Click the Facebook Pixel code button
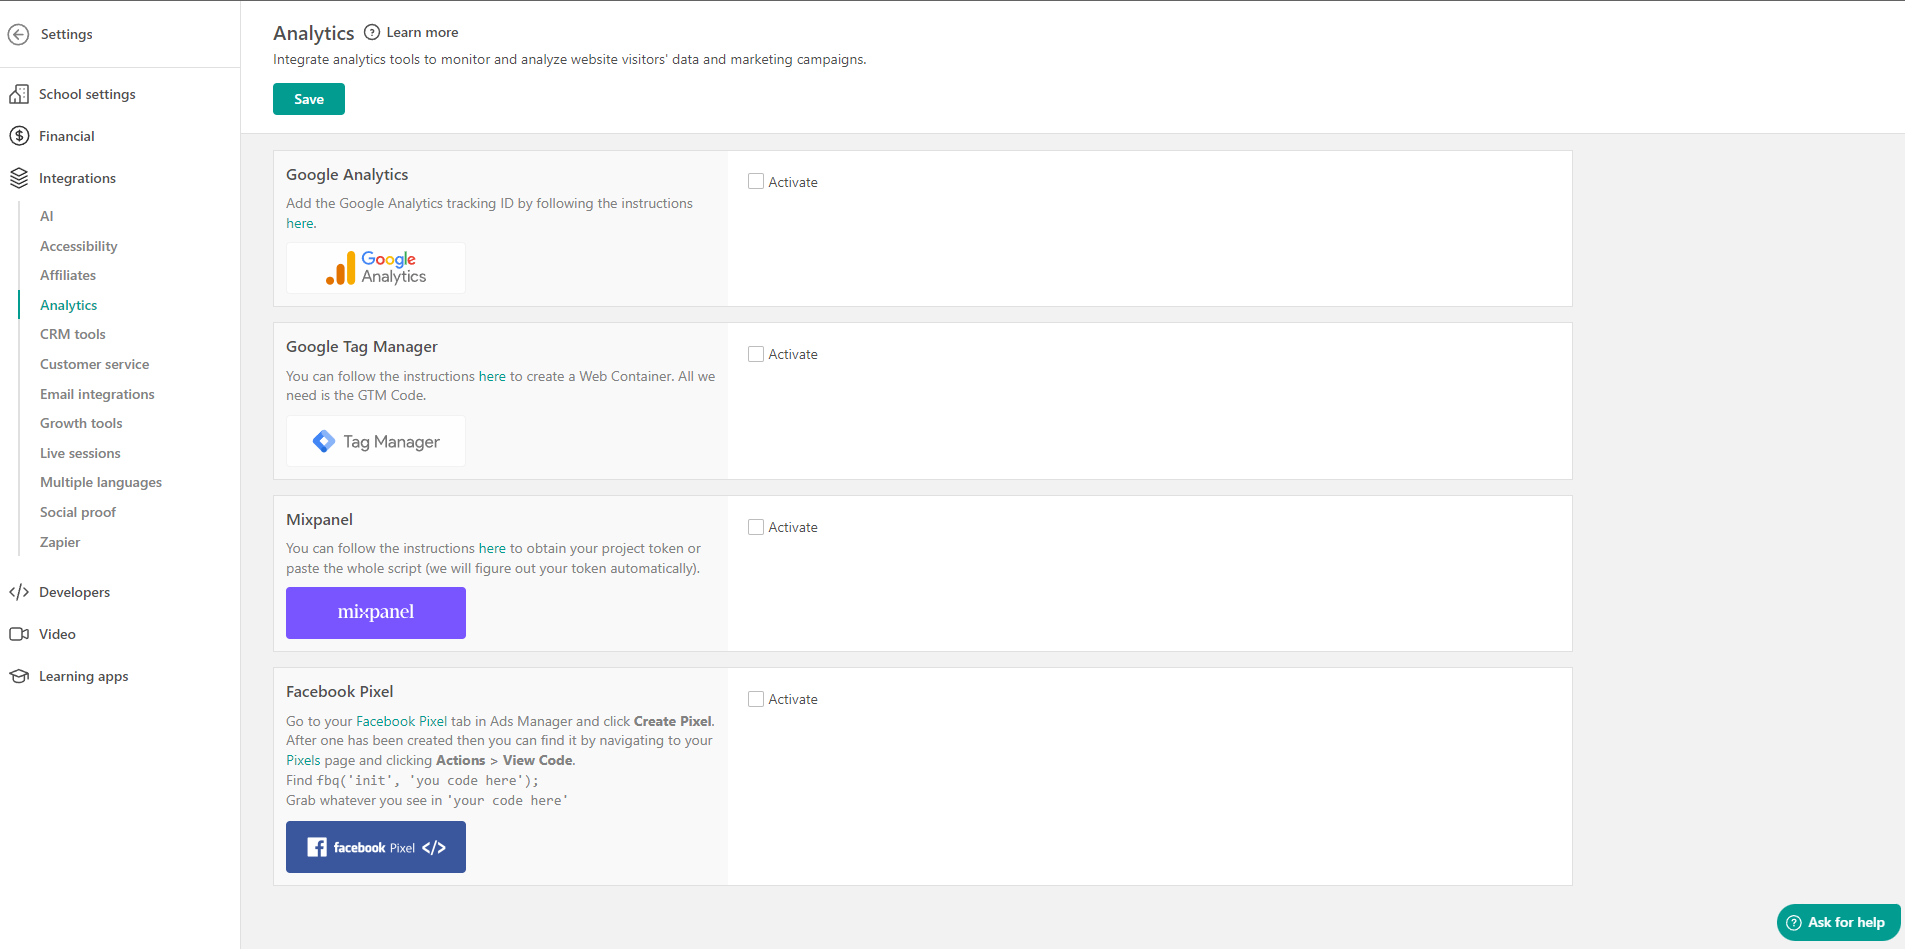Image resolution: width=1905 pixels, height=949 pixels. click(x=375, y=846)
